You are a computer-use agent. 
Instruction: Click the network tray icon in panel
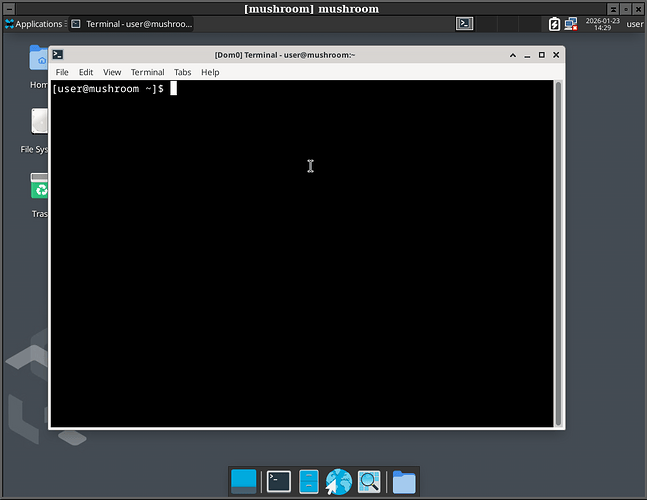571,24
